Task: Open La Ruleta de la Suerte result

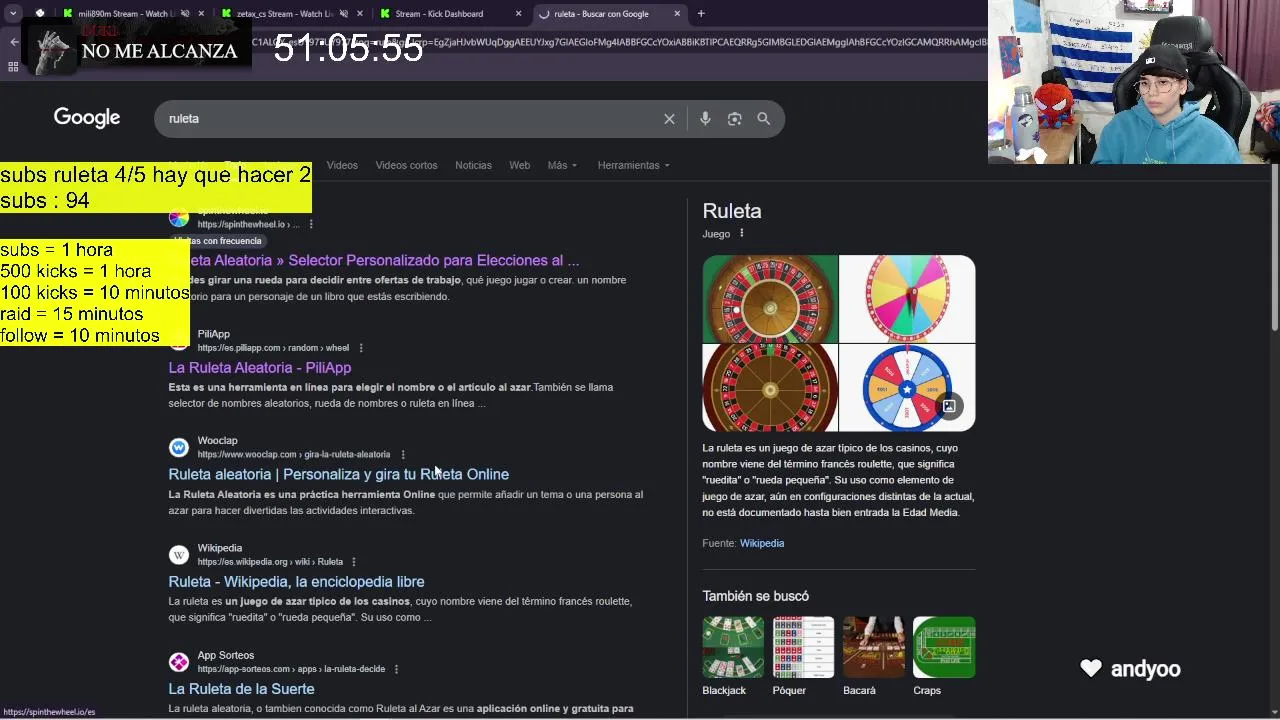Action: tap(241, 689)
